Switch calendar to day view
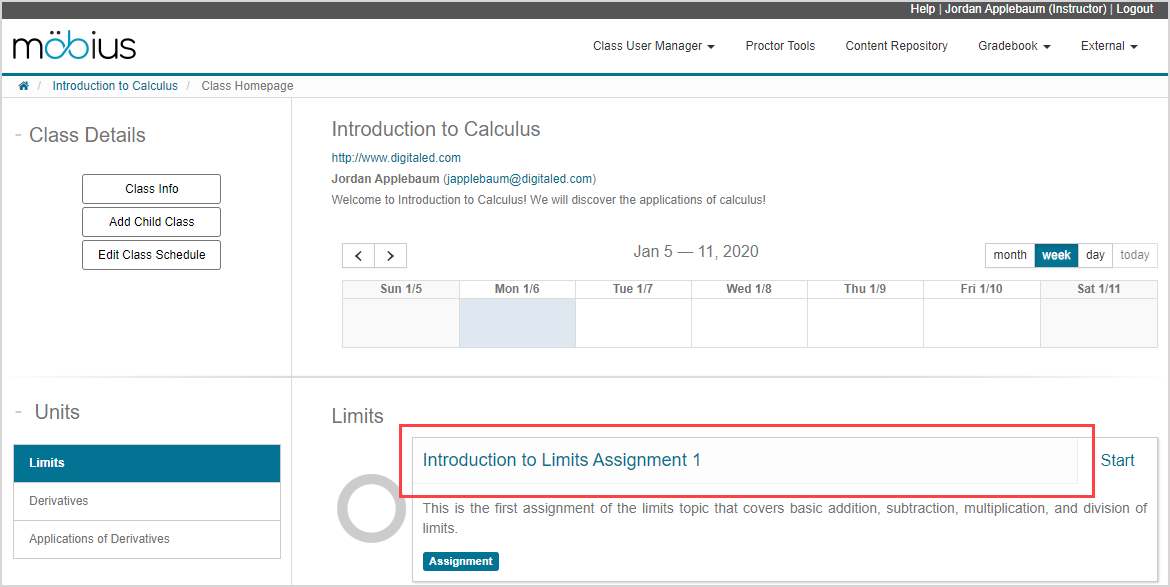Viewport: 1170px width, 587px height. 1095,255
